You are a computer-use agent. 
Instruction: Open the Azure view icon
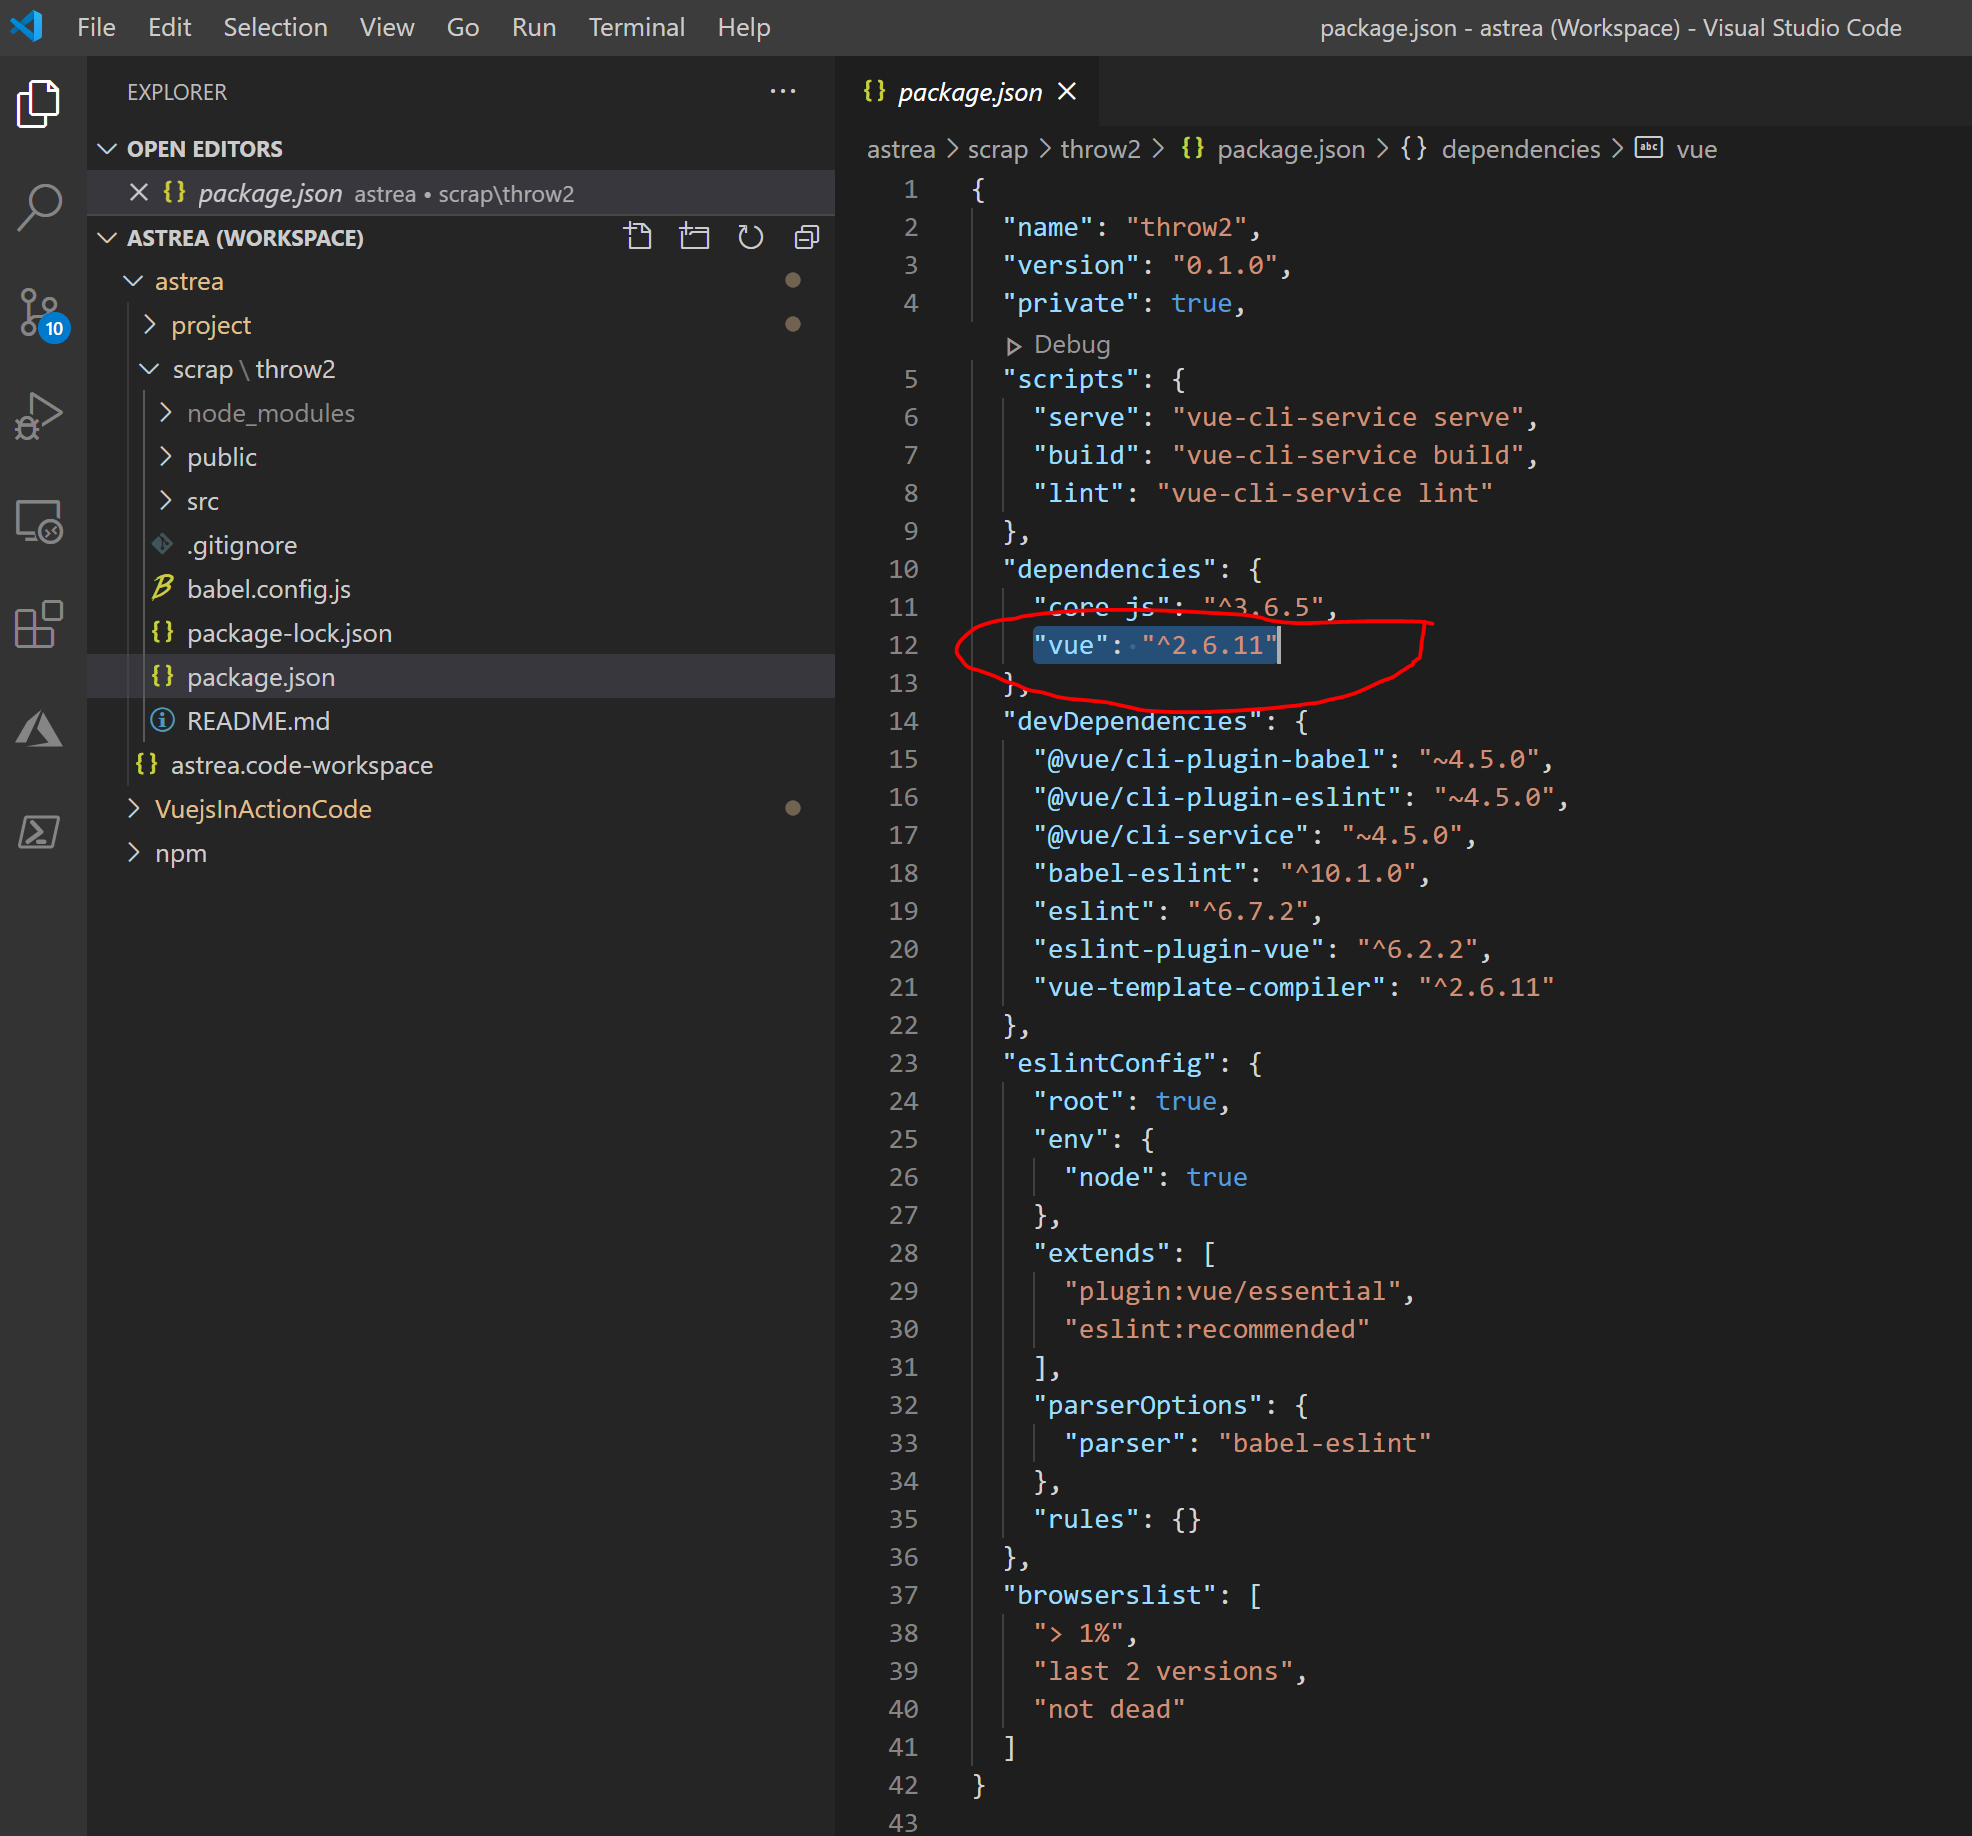[40, 729]
